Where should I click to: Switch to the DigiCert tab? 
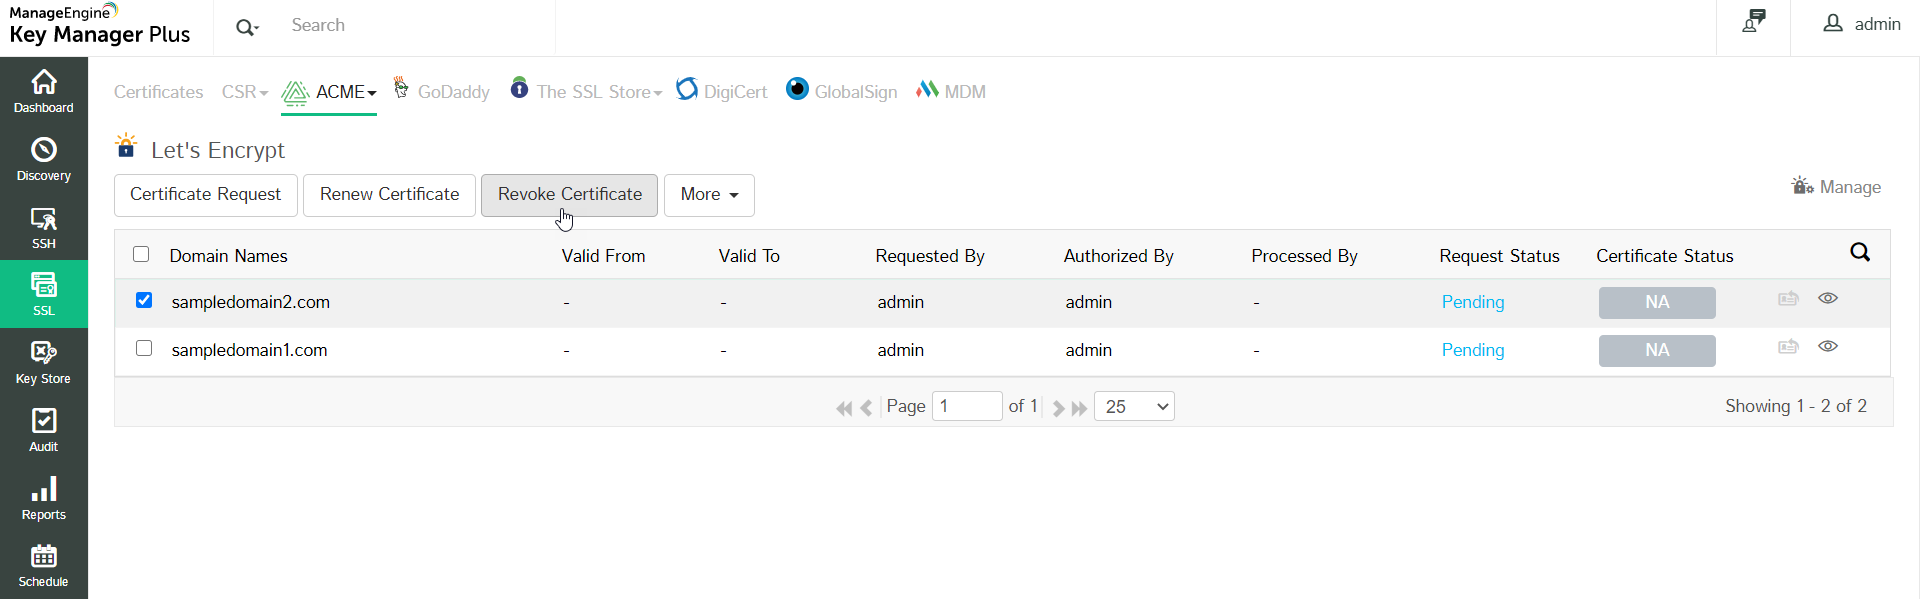click(722, 92)
